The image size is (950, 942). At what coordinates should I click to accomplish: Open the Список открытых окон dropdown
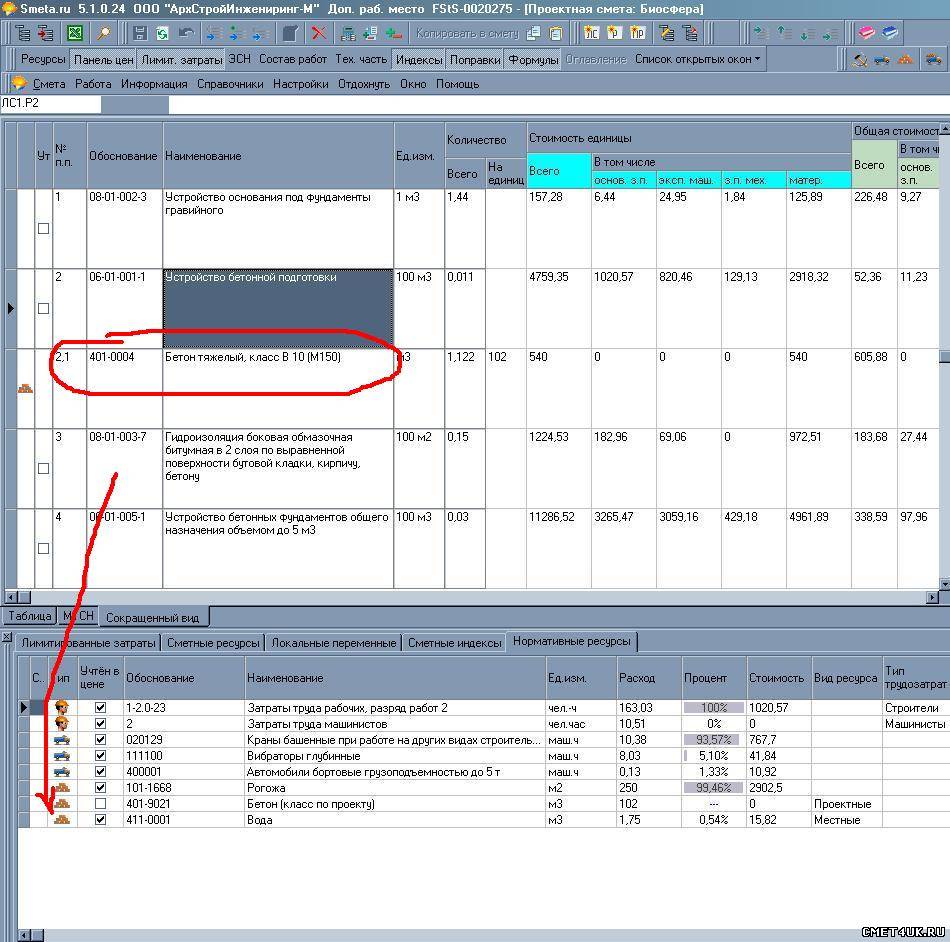(x=698, y=59)
